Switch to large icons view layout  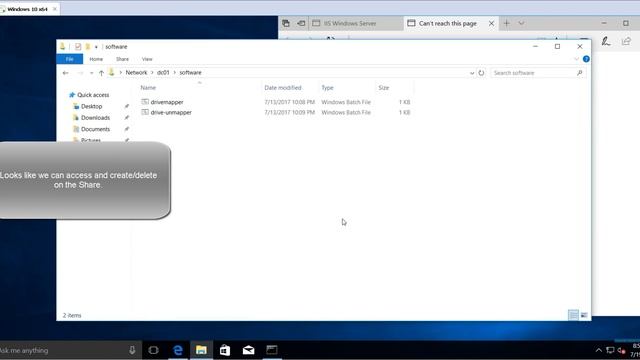pos(584,315)
